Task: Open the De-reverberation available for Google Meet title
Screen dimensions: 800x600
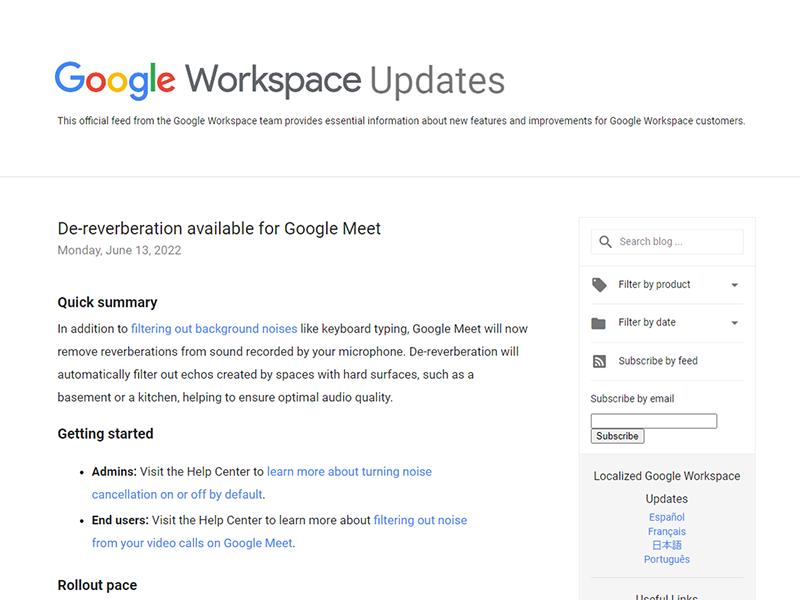Action: 219,229
